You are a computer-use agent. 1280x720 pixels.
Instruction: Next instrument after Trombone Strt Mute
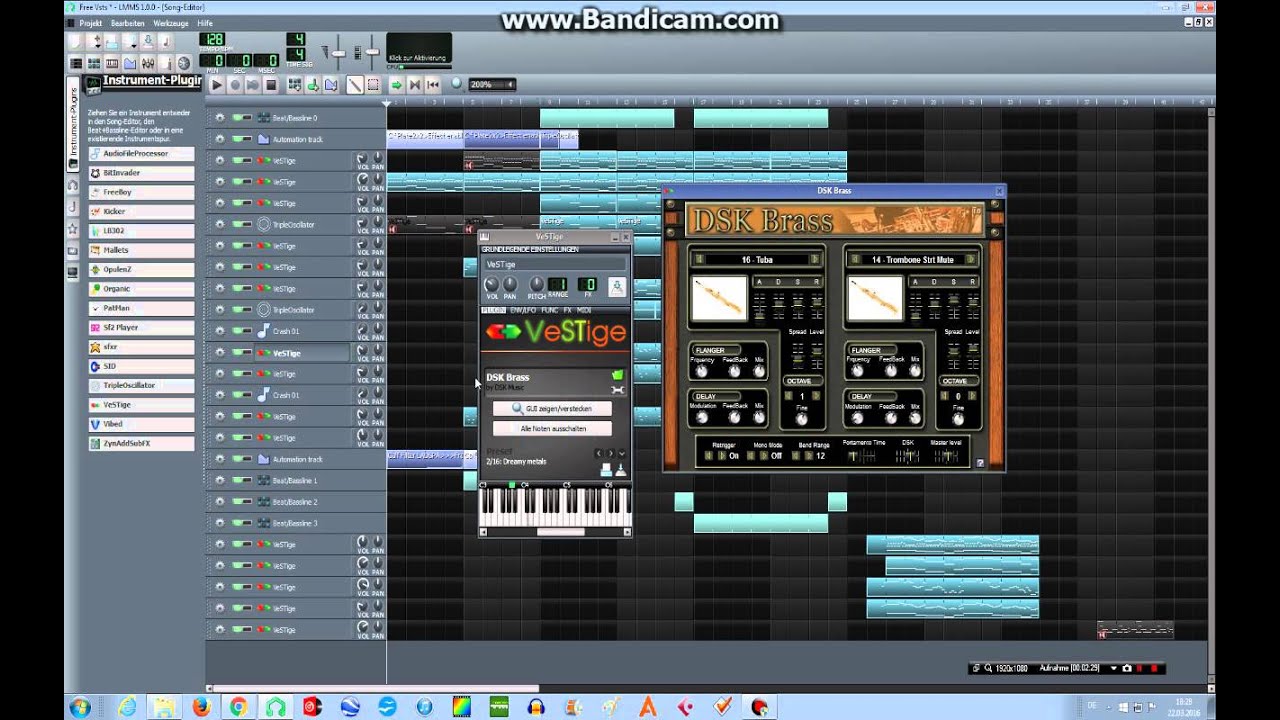(x=970, y=259)
